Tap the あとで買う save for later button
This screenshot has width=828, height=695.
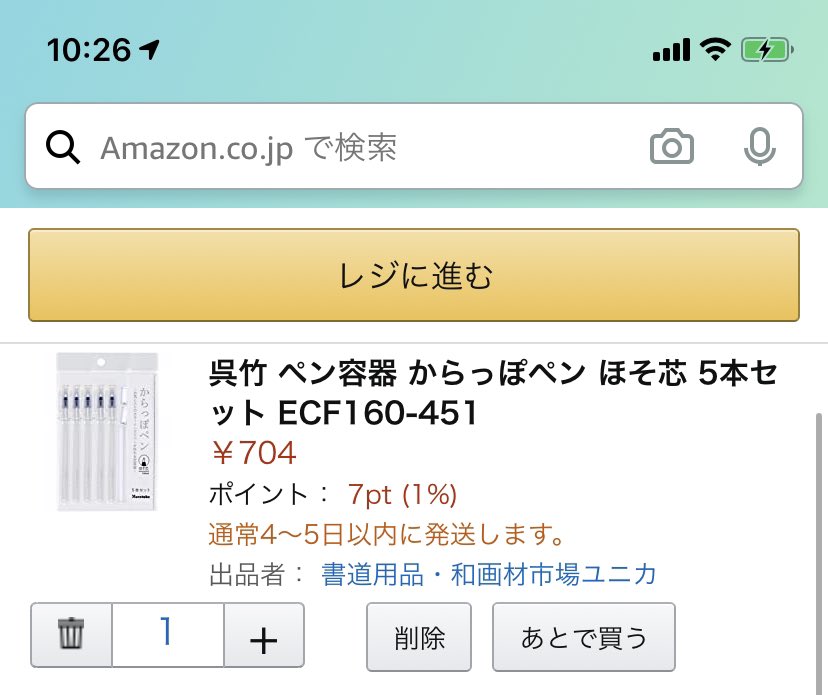point(584,637)
